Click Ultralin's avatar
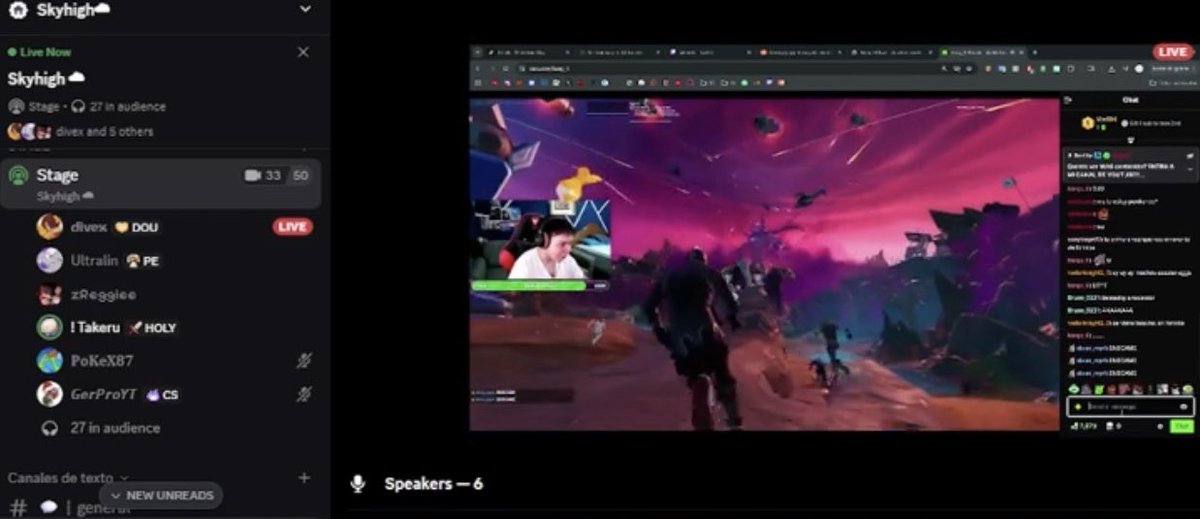1200x519 pixels. 49,260
